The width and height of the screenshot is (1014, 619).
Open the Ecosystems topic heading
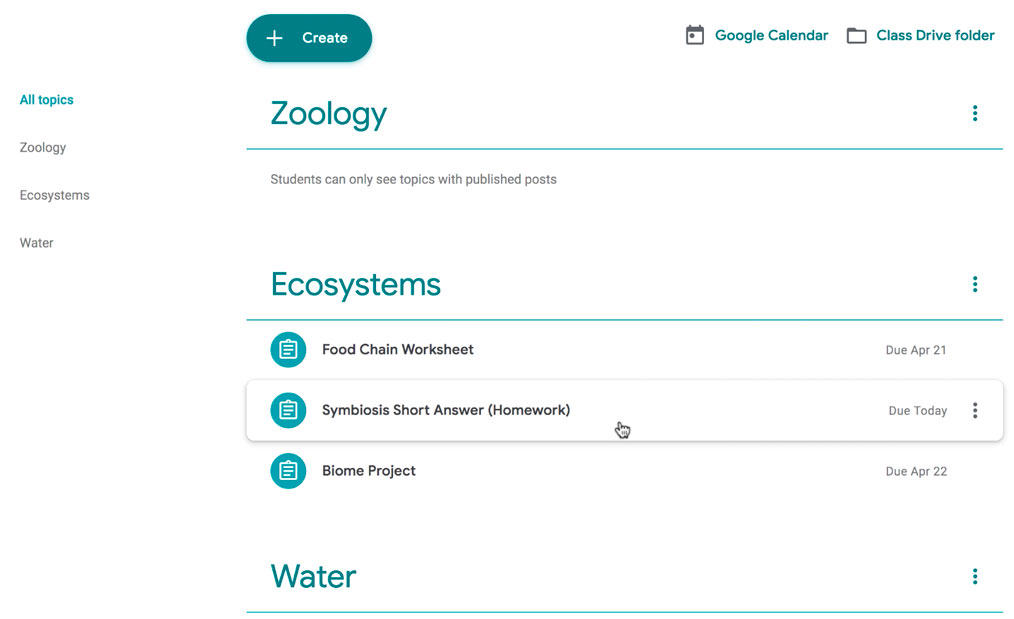(x=356, y=285)
